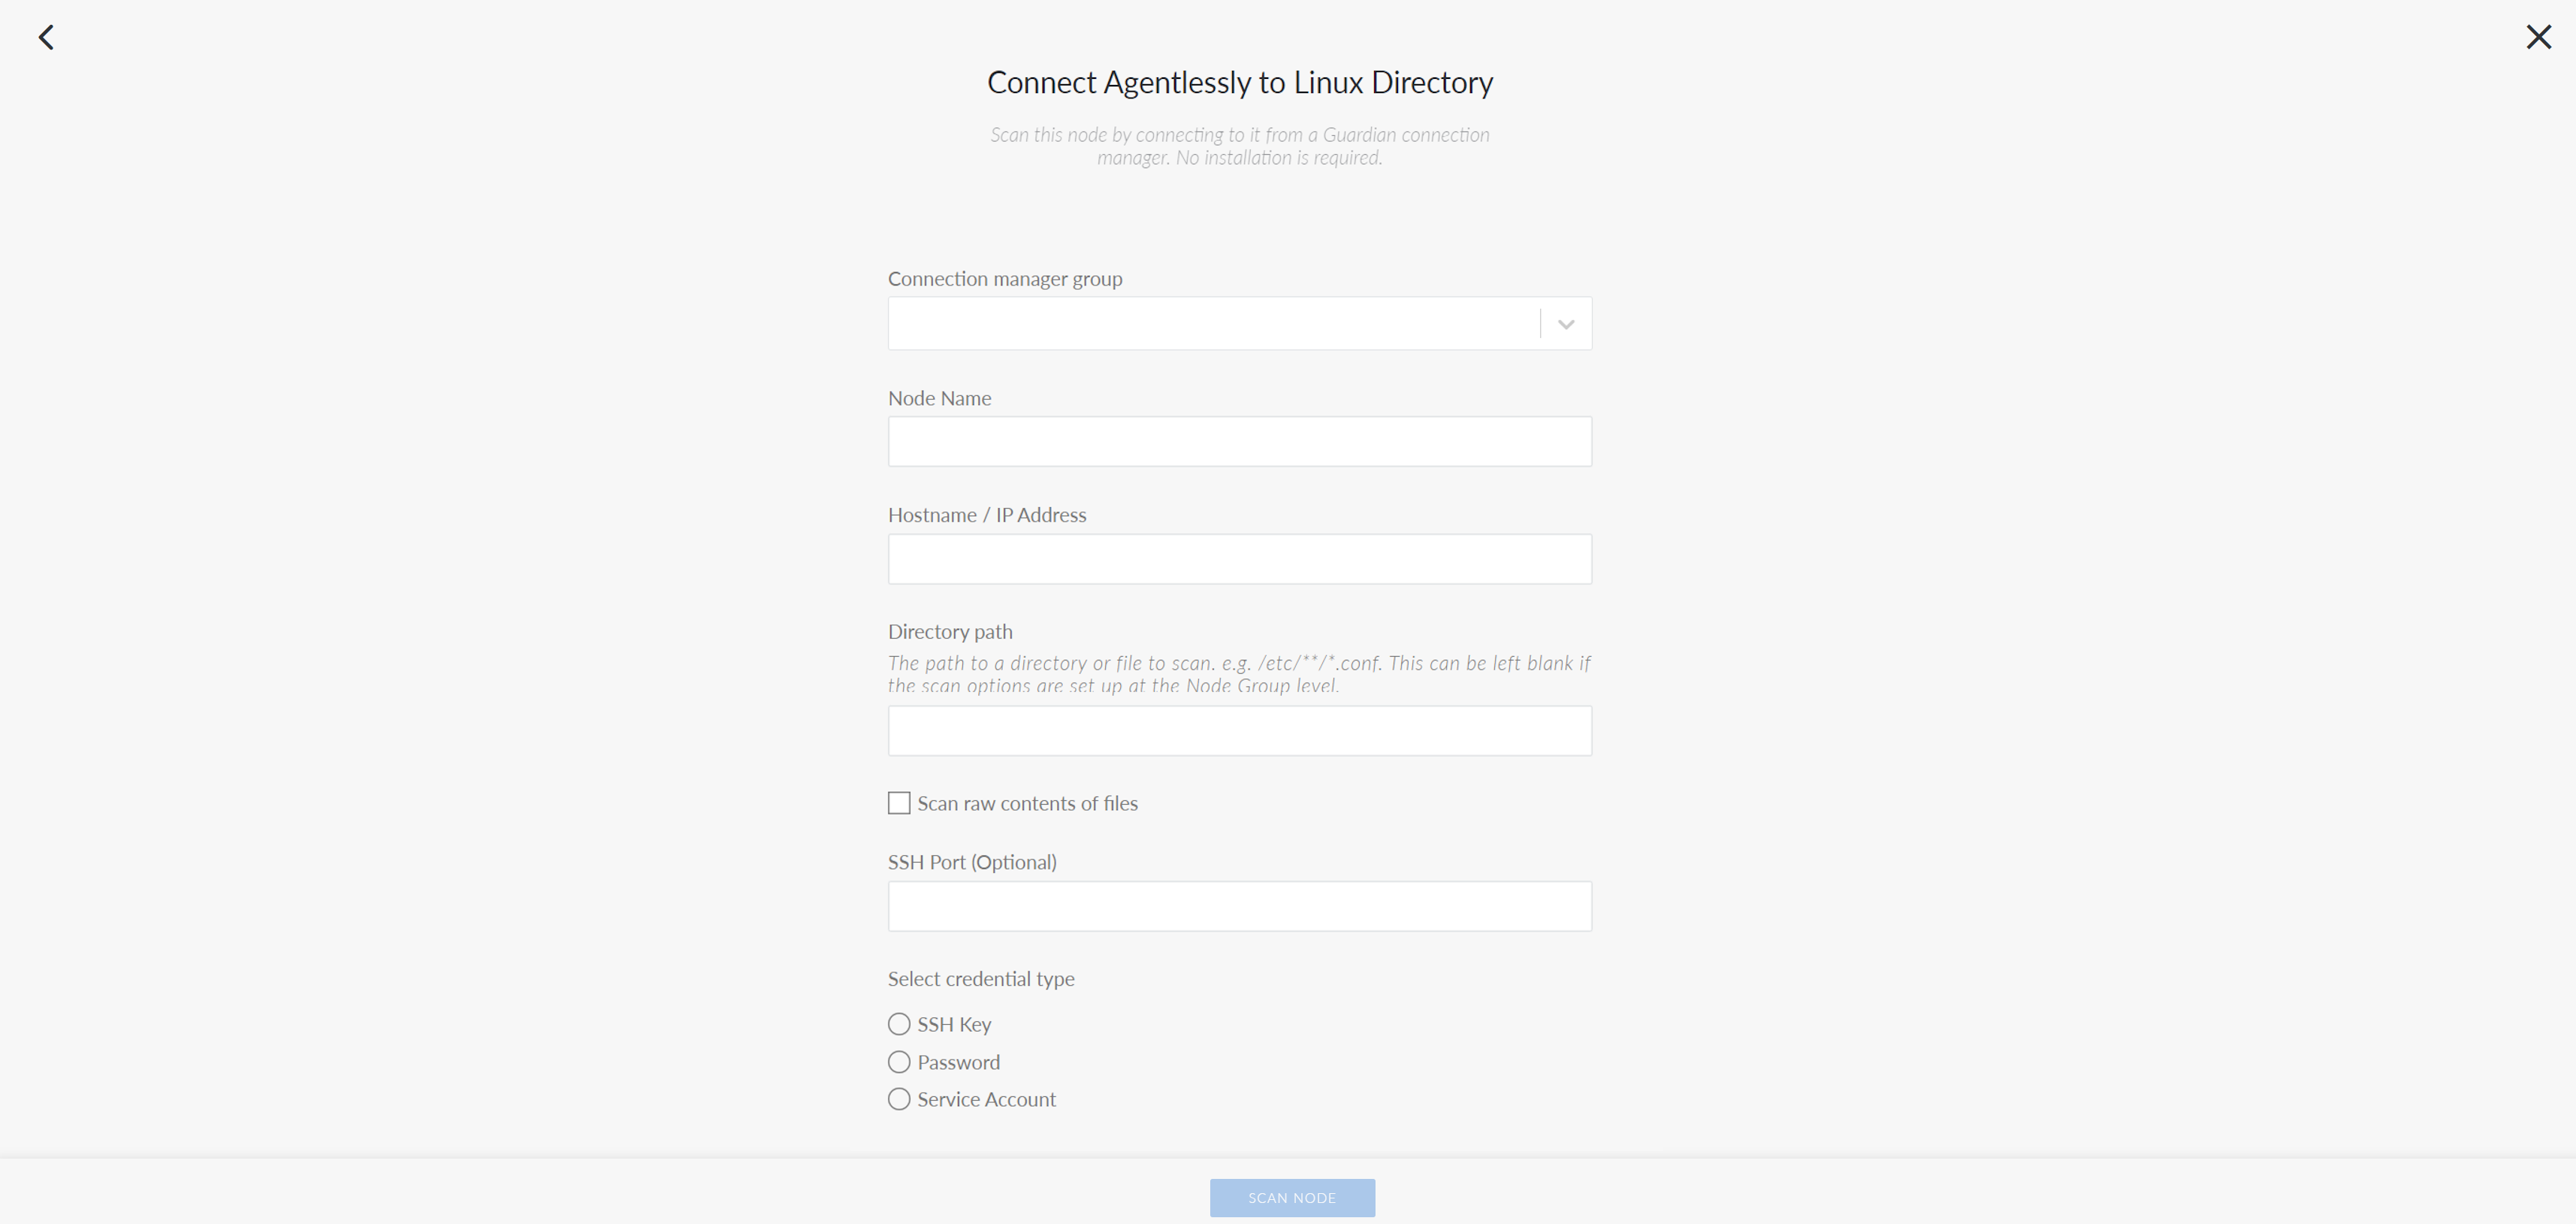Open the Connection manager group combo box
The width and height of the screenshot is (2576, 1224).
(x=1239, y=324)
